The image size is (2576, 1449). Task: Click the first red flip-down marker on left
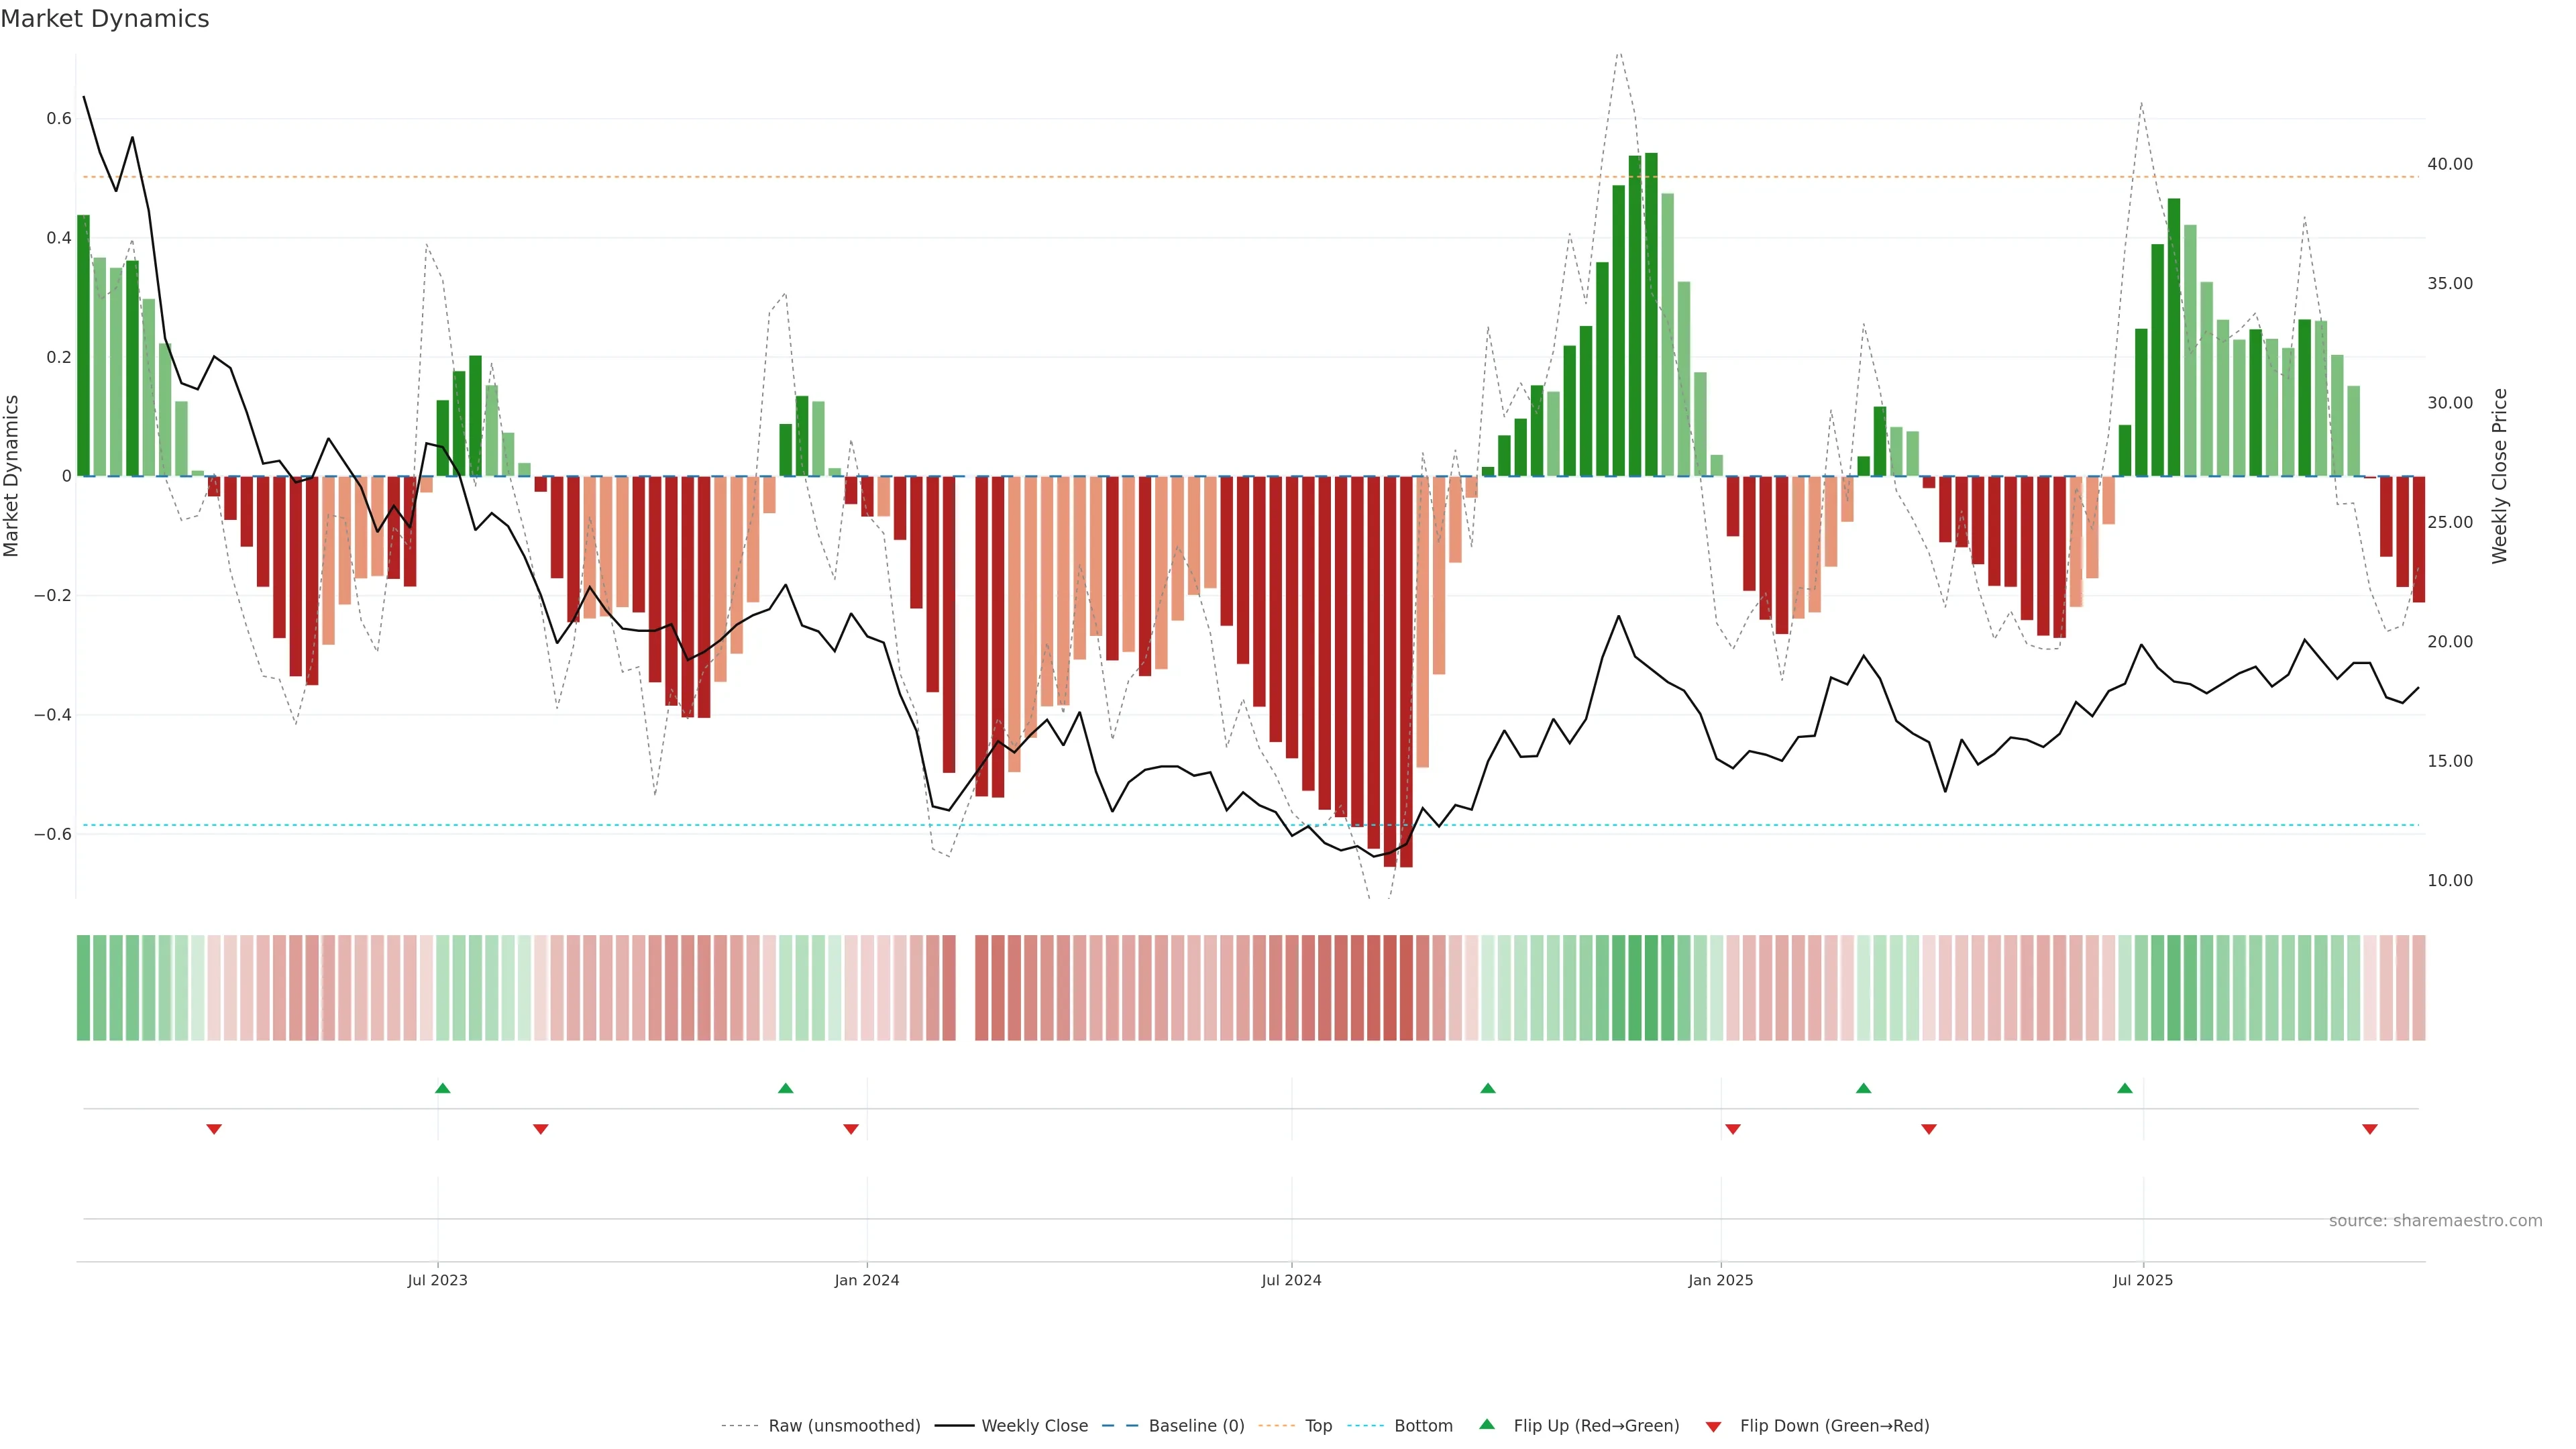click(x=214, y=1129)
